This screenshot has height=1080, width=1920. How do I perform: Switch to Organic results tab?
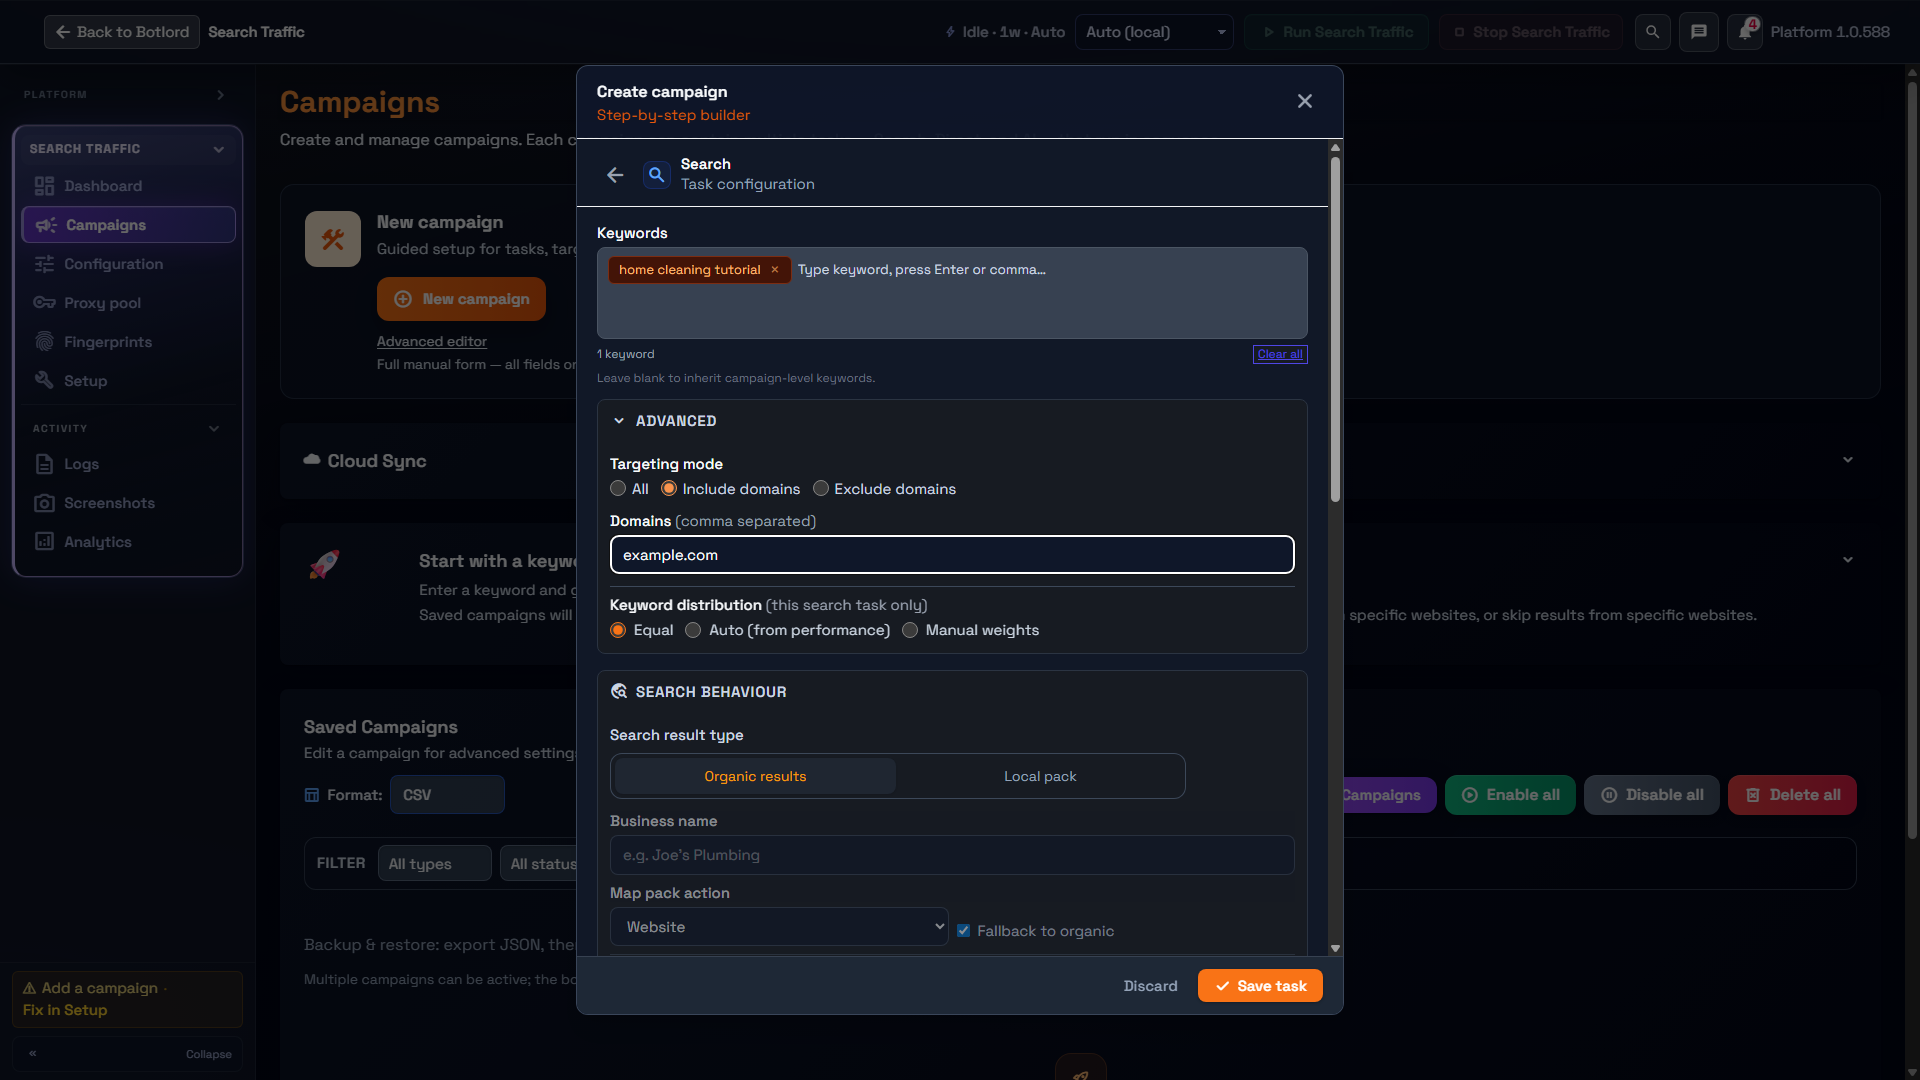pyautogui.click(x=755, y=777)
